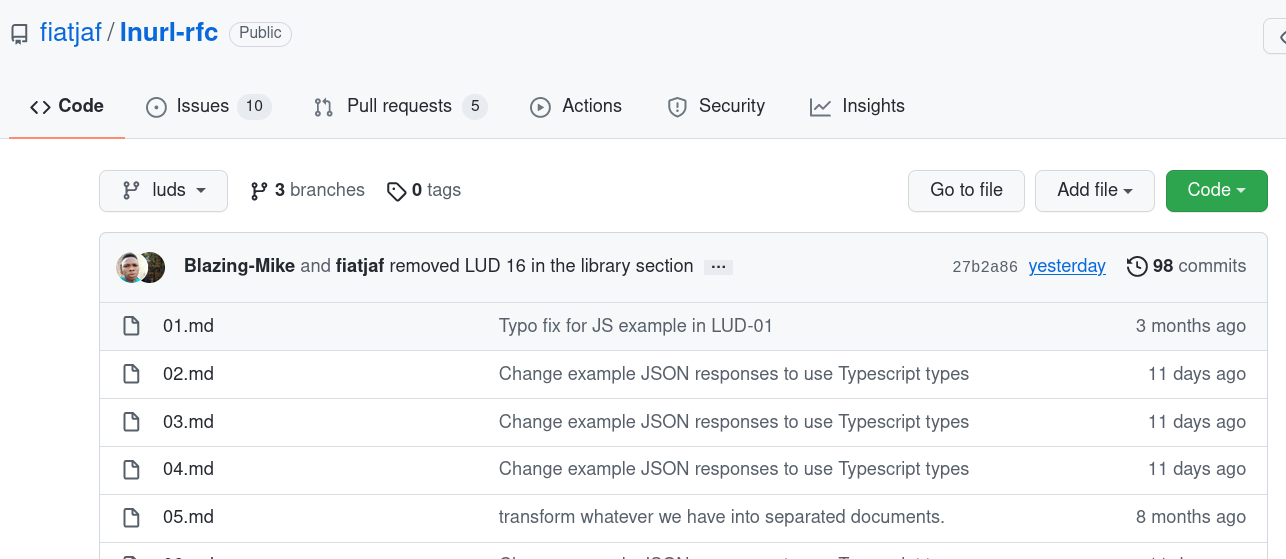Screen dimensions: 1286x559
Task: Click the repository book icon beside fiatjaf
Action: pyautogui.click(x=19, y=34)
